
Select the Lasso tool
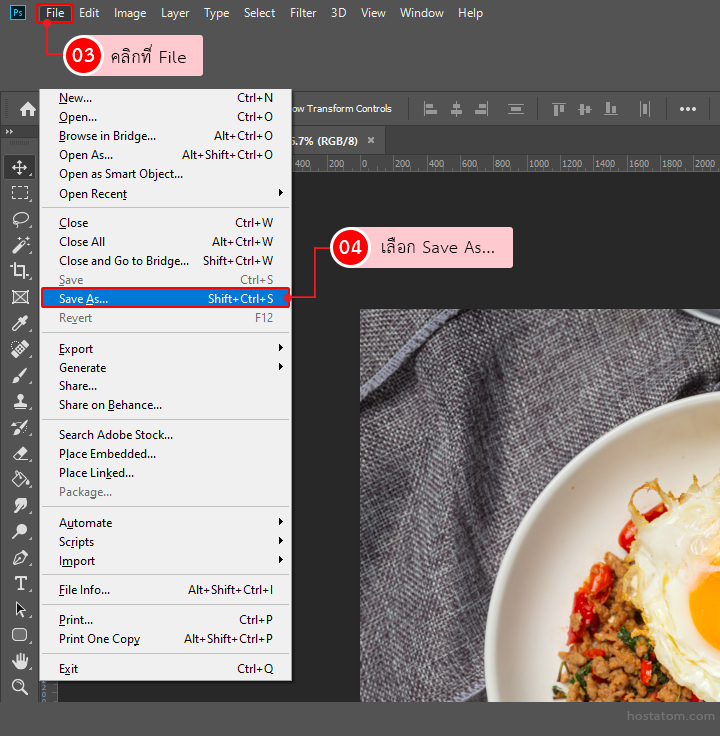coord(20,219)
